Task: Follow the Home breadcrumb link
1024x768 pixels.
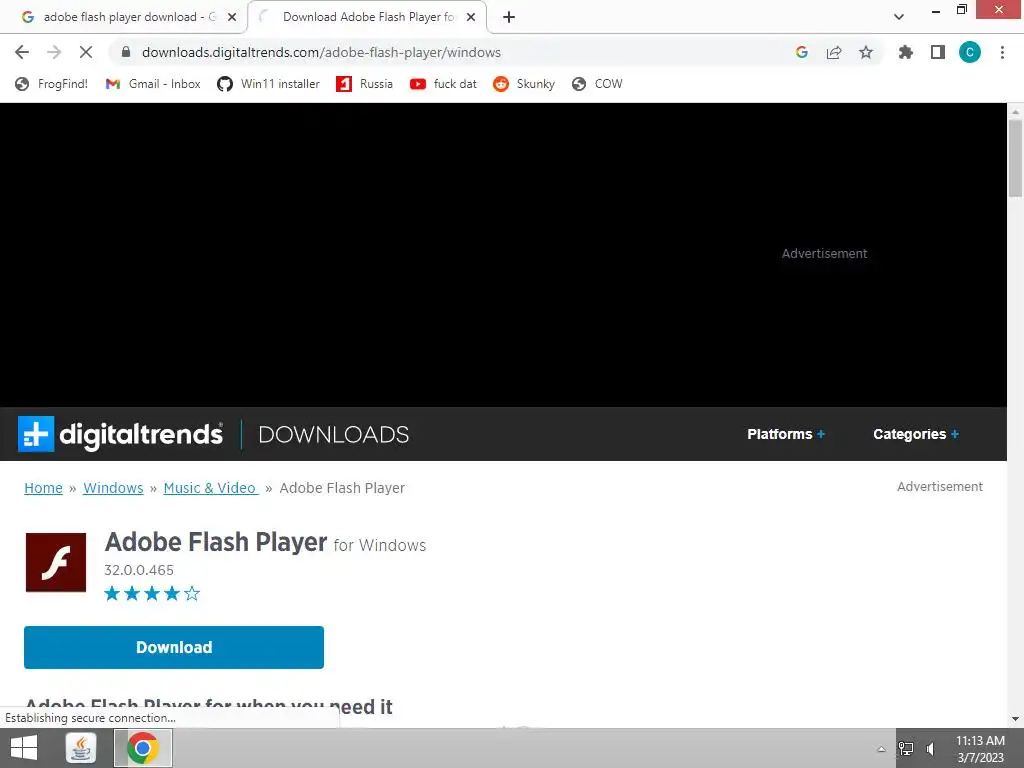Action: click(x=43, y=488)
